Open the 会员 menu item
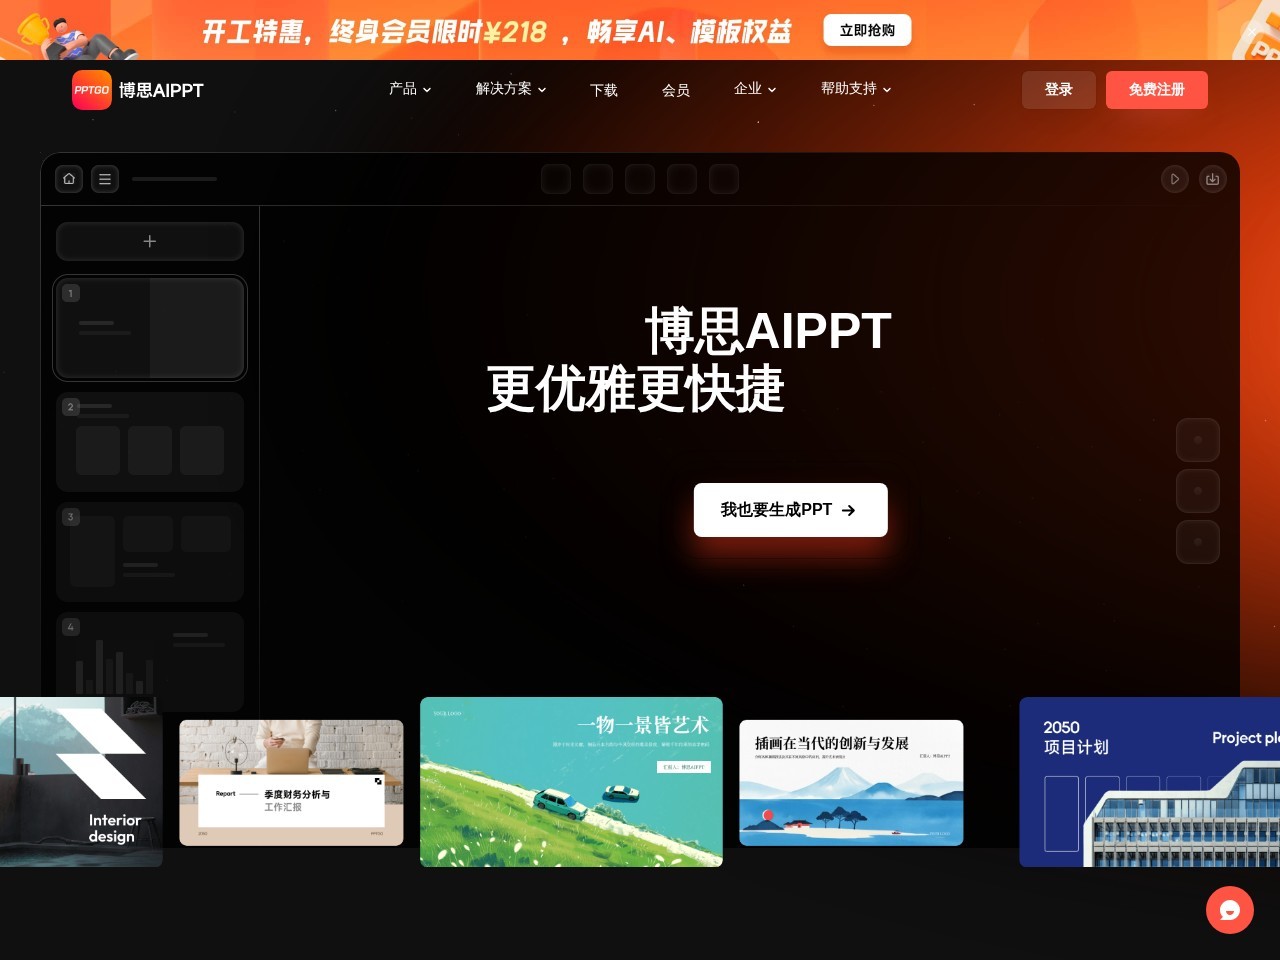Screen dimensions: 1280x960 676,90
